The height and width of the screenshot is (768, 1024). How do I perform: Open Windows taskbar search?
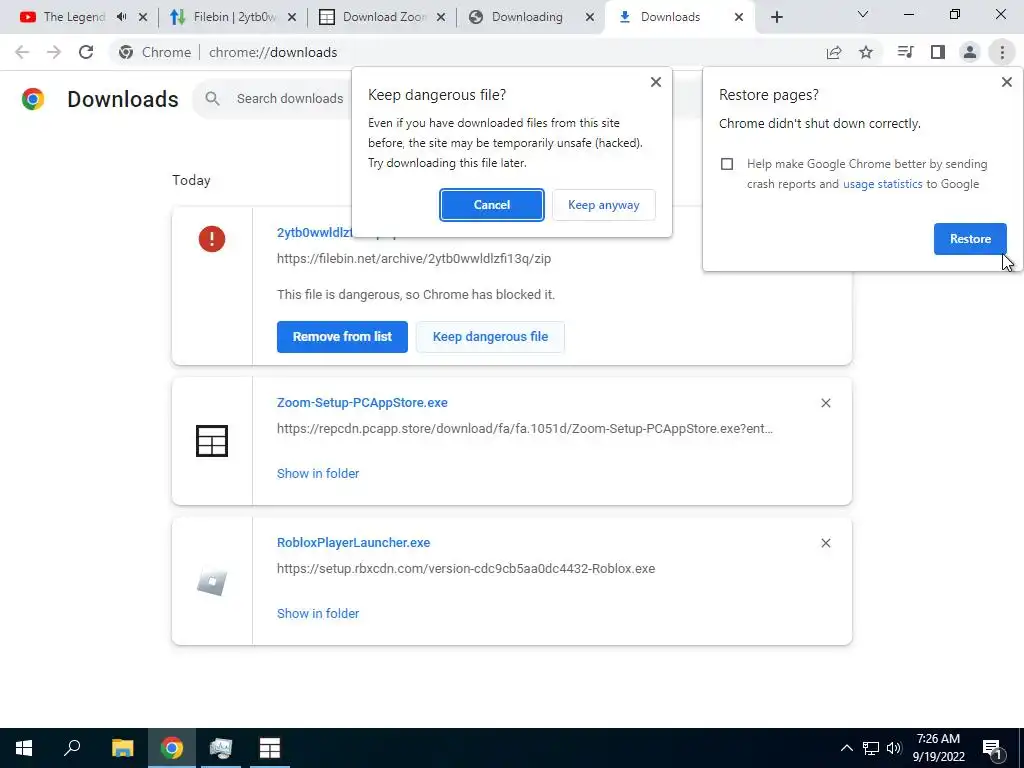(x=72, y=748)
